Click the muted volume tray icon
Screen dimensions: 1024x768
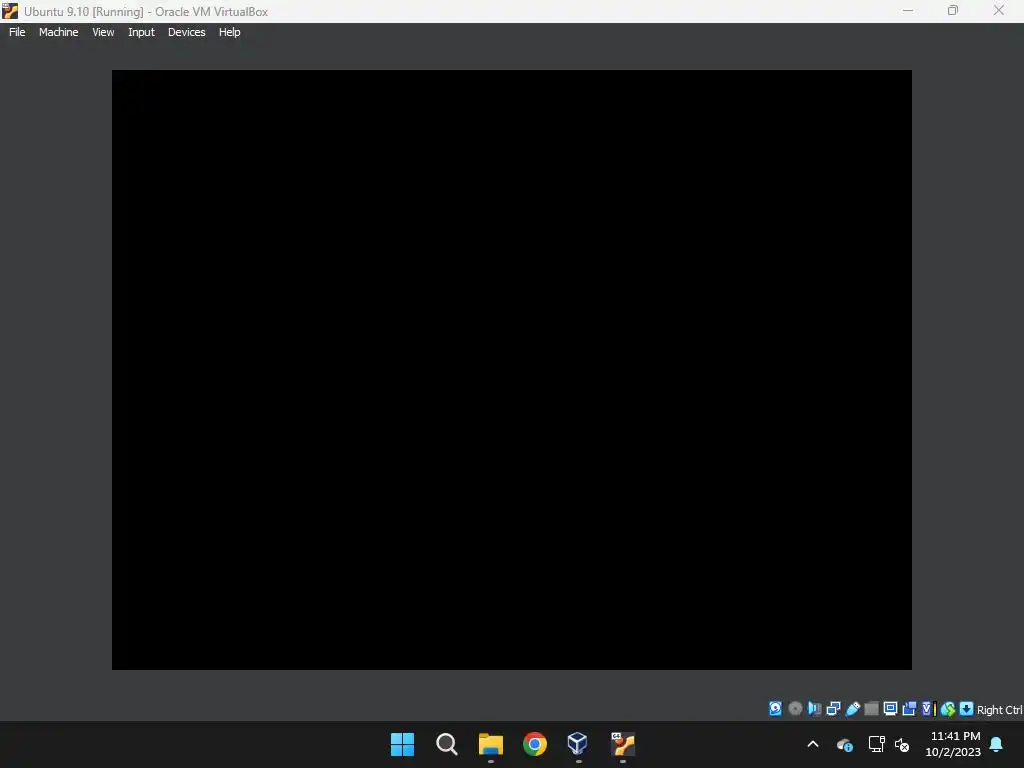click(x=902, y=744)
